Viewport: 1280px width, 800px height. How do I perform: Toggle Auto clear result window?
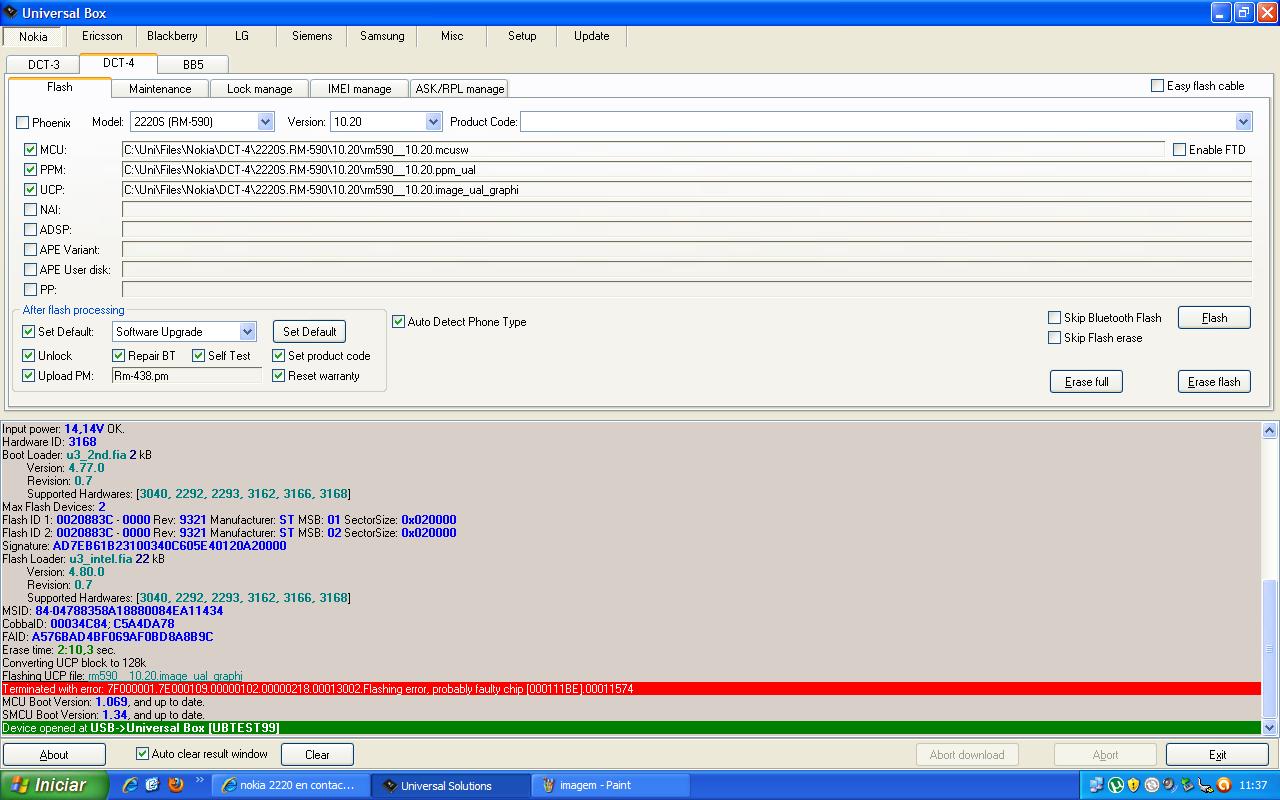click(x=142, y=754)
